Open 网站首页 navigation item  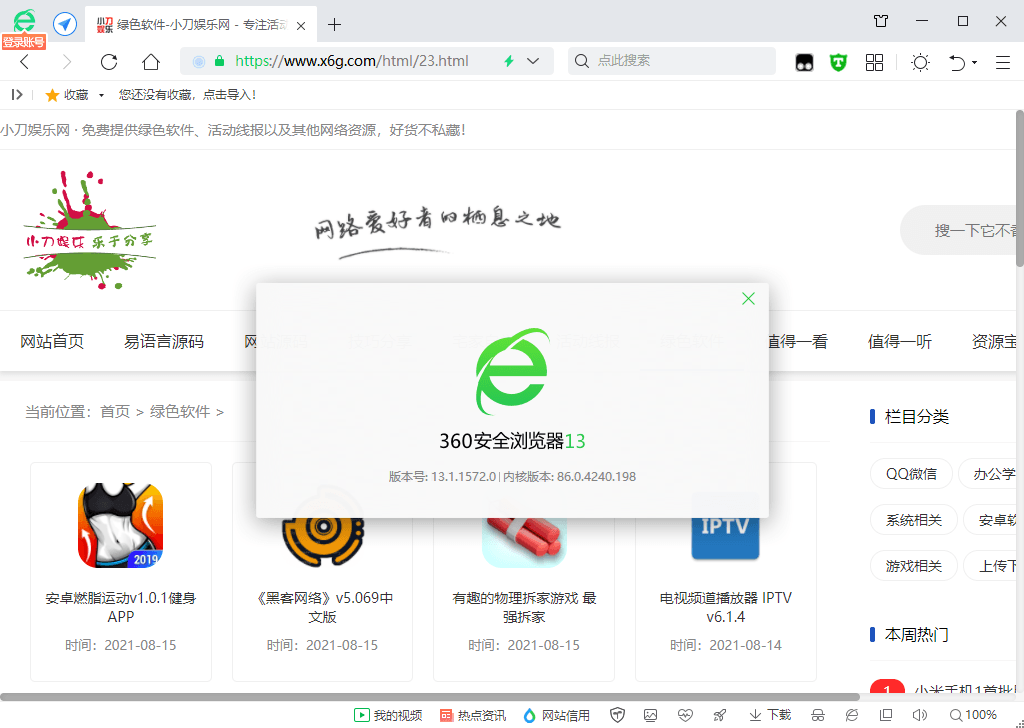(x=52, y=341)
